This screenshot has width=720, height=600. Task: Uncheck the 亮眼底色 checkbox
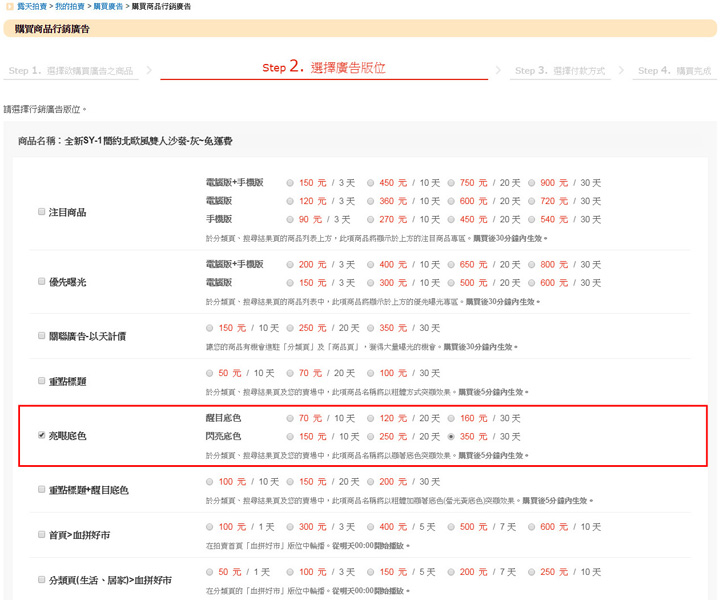pyautogui.click(x=41, y=436)
